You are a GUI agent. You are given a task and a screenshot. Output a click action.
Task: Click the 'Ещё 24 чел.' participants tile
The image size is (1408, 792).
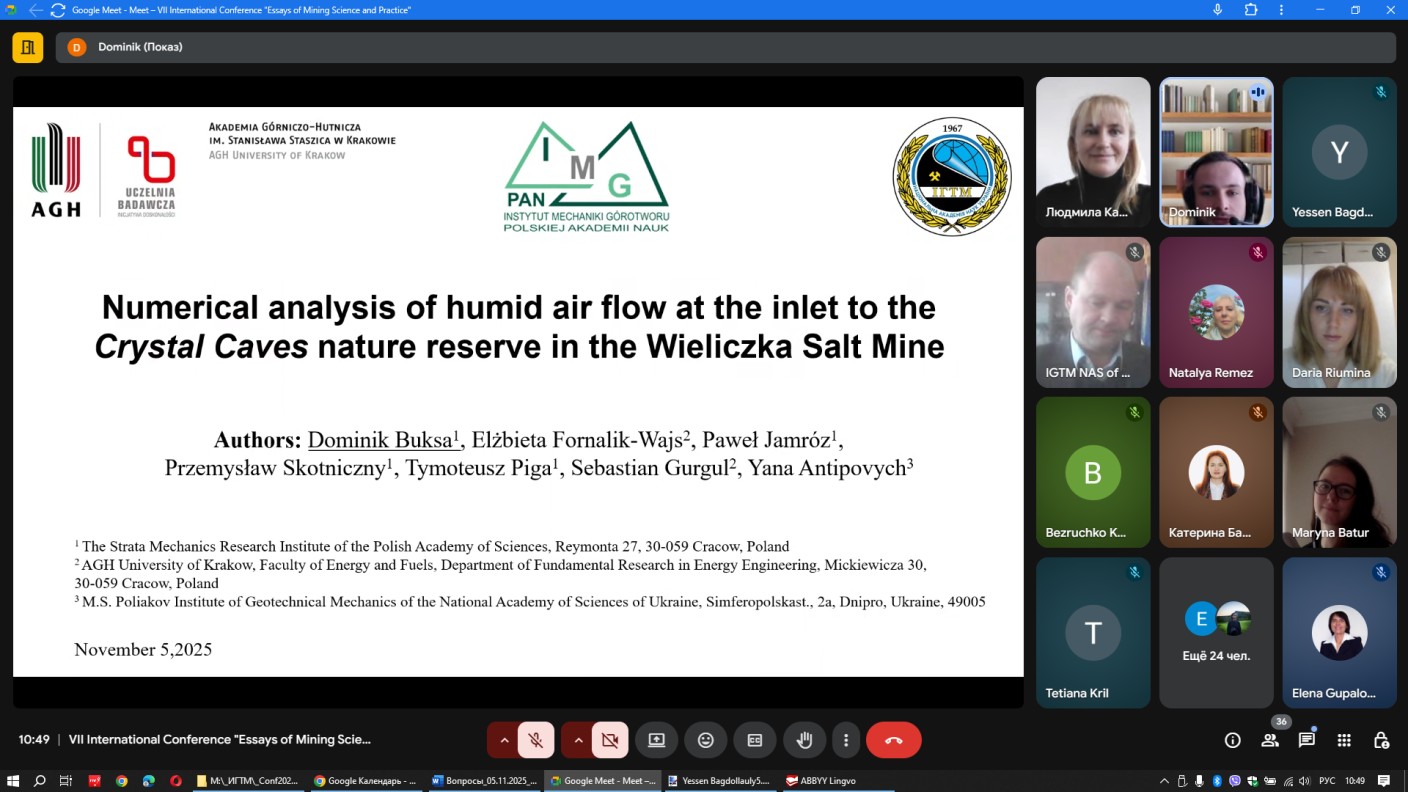1216,632
